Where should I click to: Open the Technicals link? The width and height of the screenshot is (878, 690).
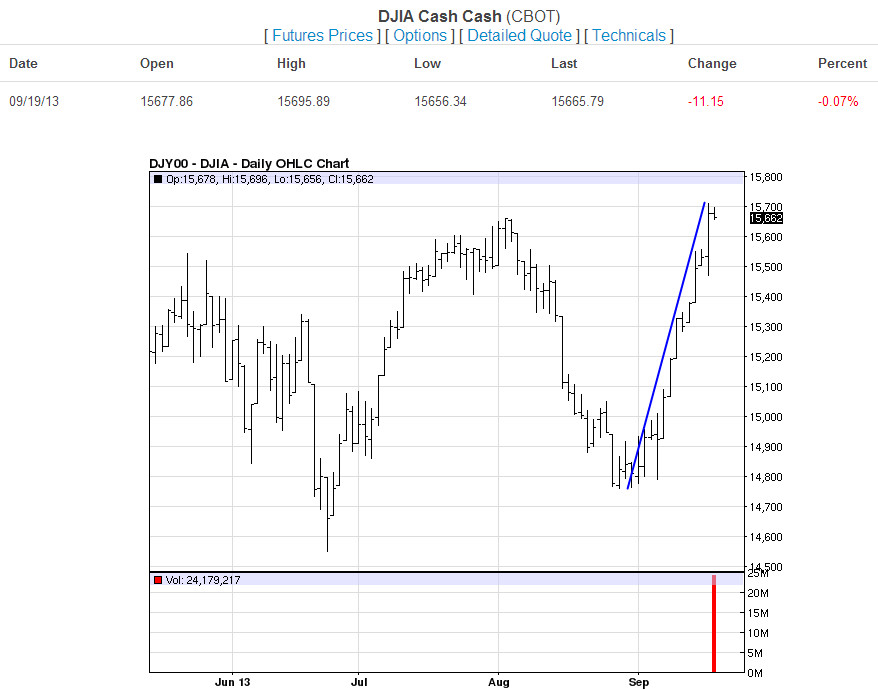point(629,35)
